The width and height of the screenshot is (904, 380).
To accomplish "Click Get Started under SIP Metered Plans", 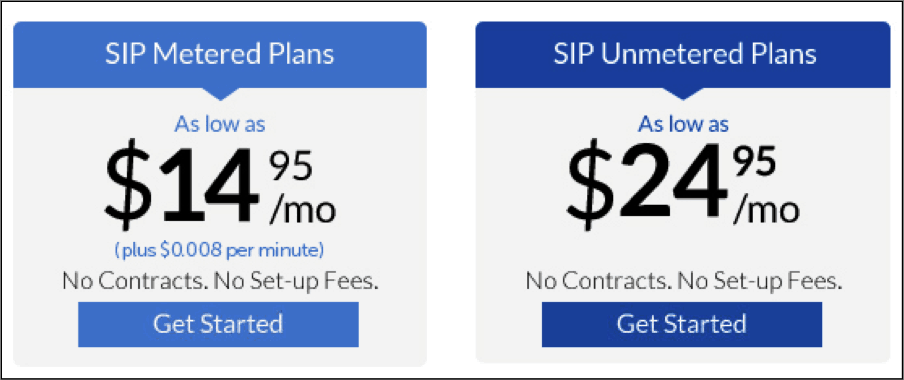I will click(x=218, y=324).
